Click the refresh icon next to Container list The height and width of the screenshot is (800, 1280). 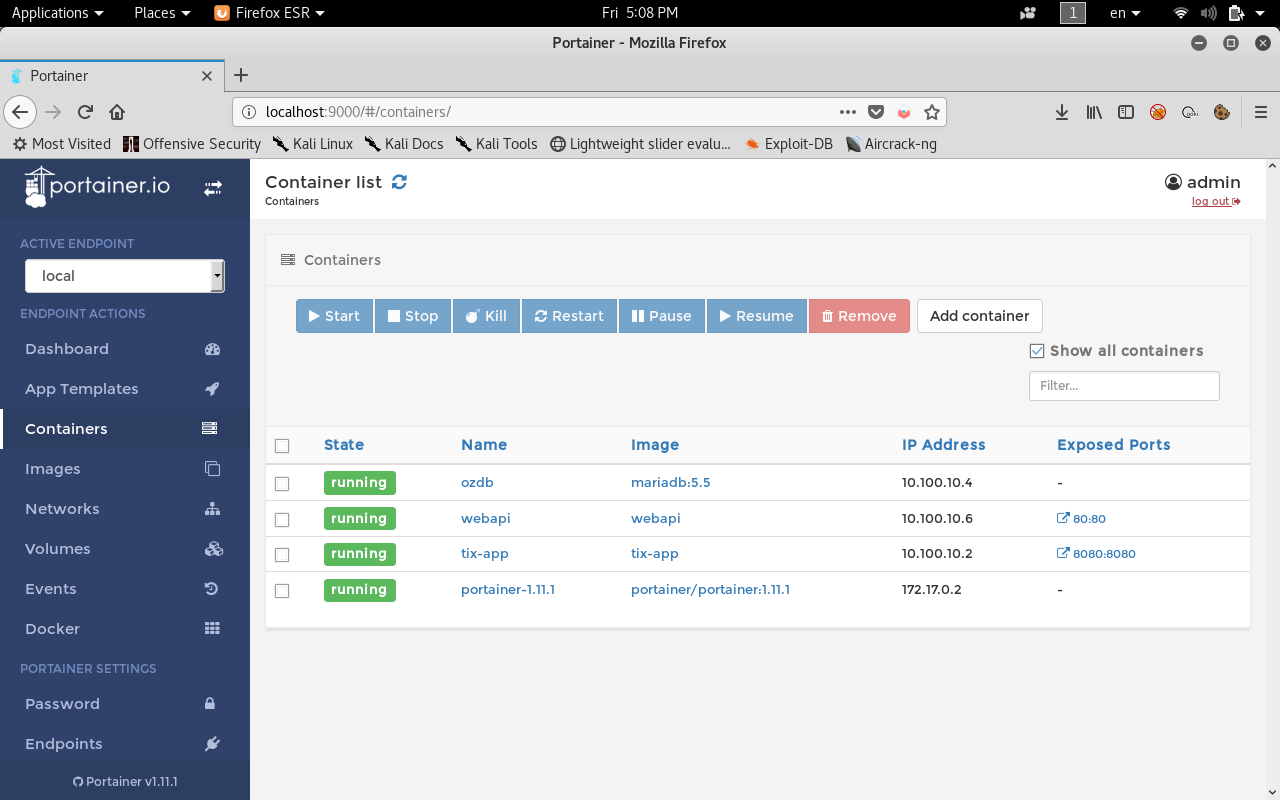(399, 182)
